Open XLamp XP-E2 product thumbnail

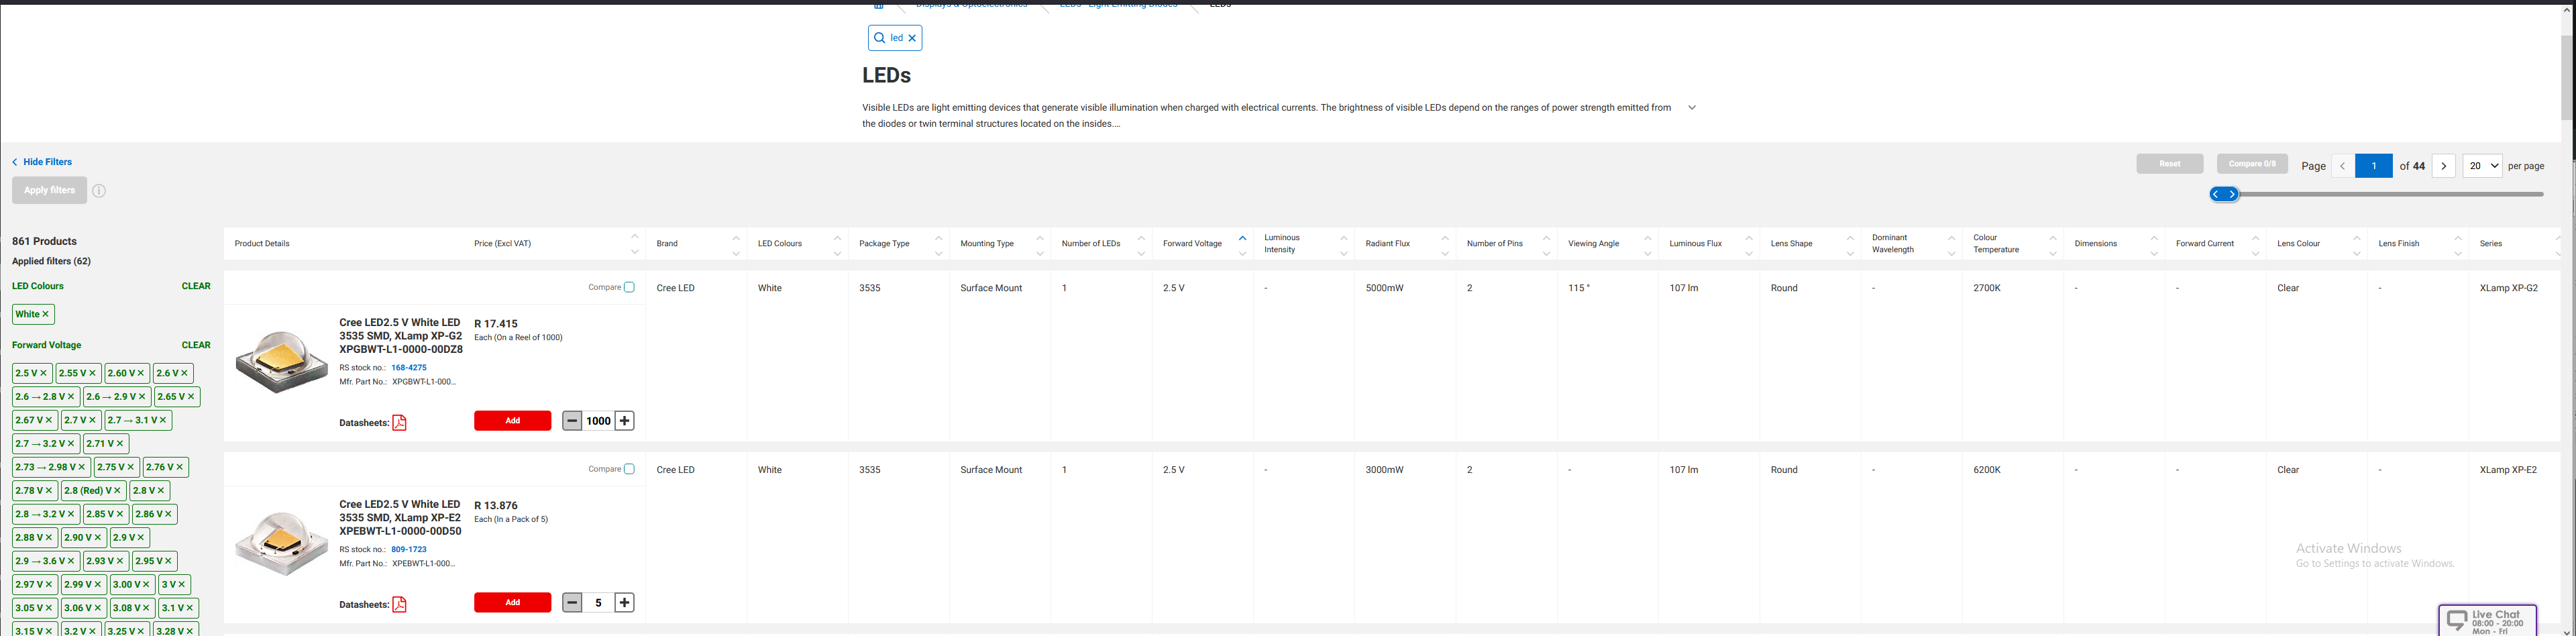(282, 543)
